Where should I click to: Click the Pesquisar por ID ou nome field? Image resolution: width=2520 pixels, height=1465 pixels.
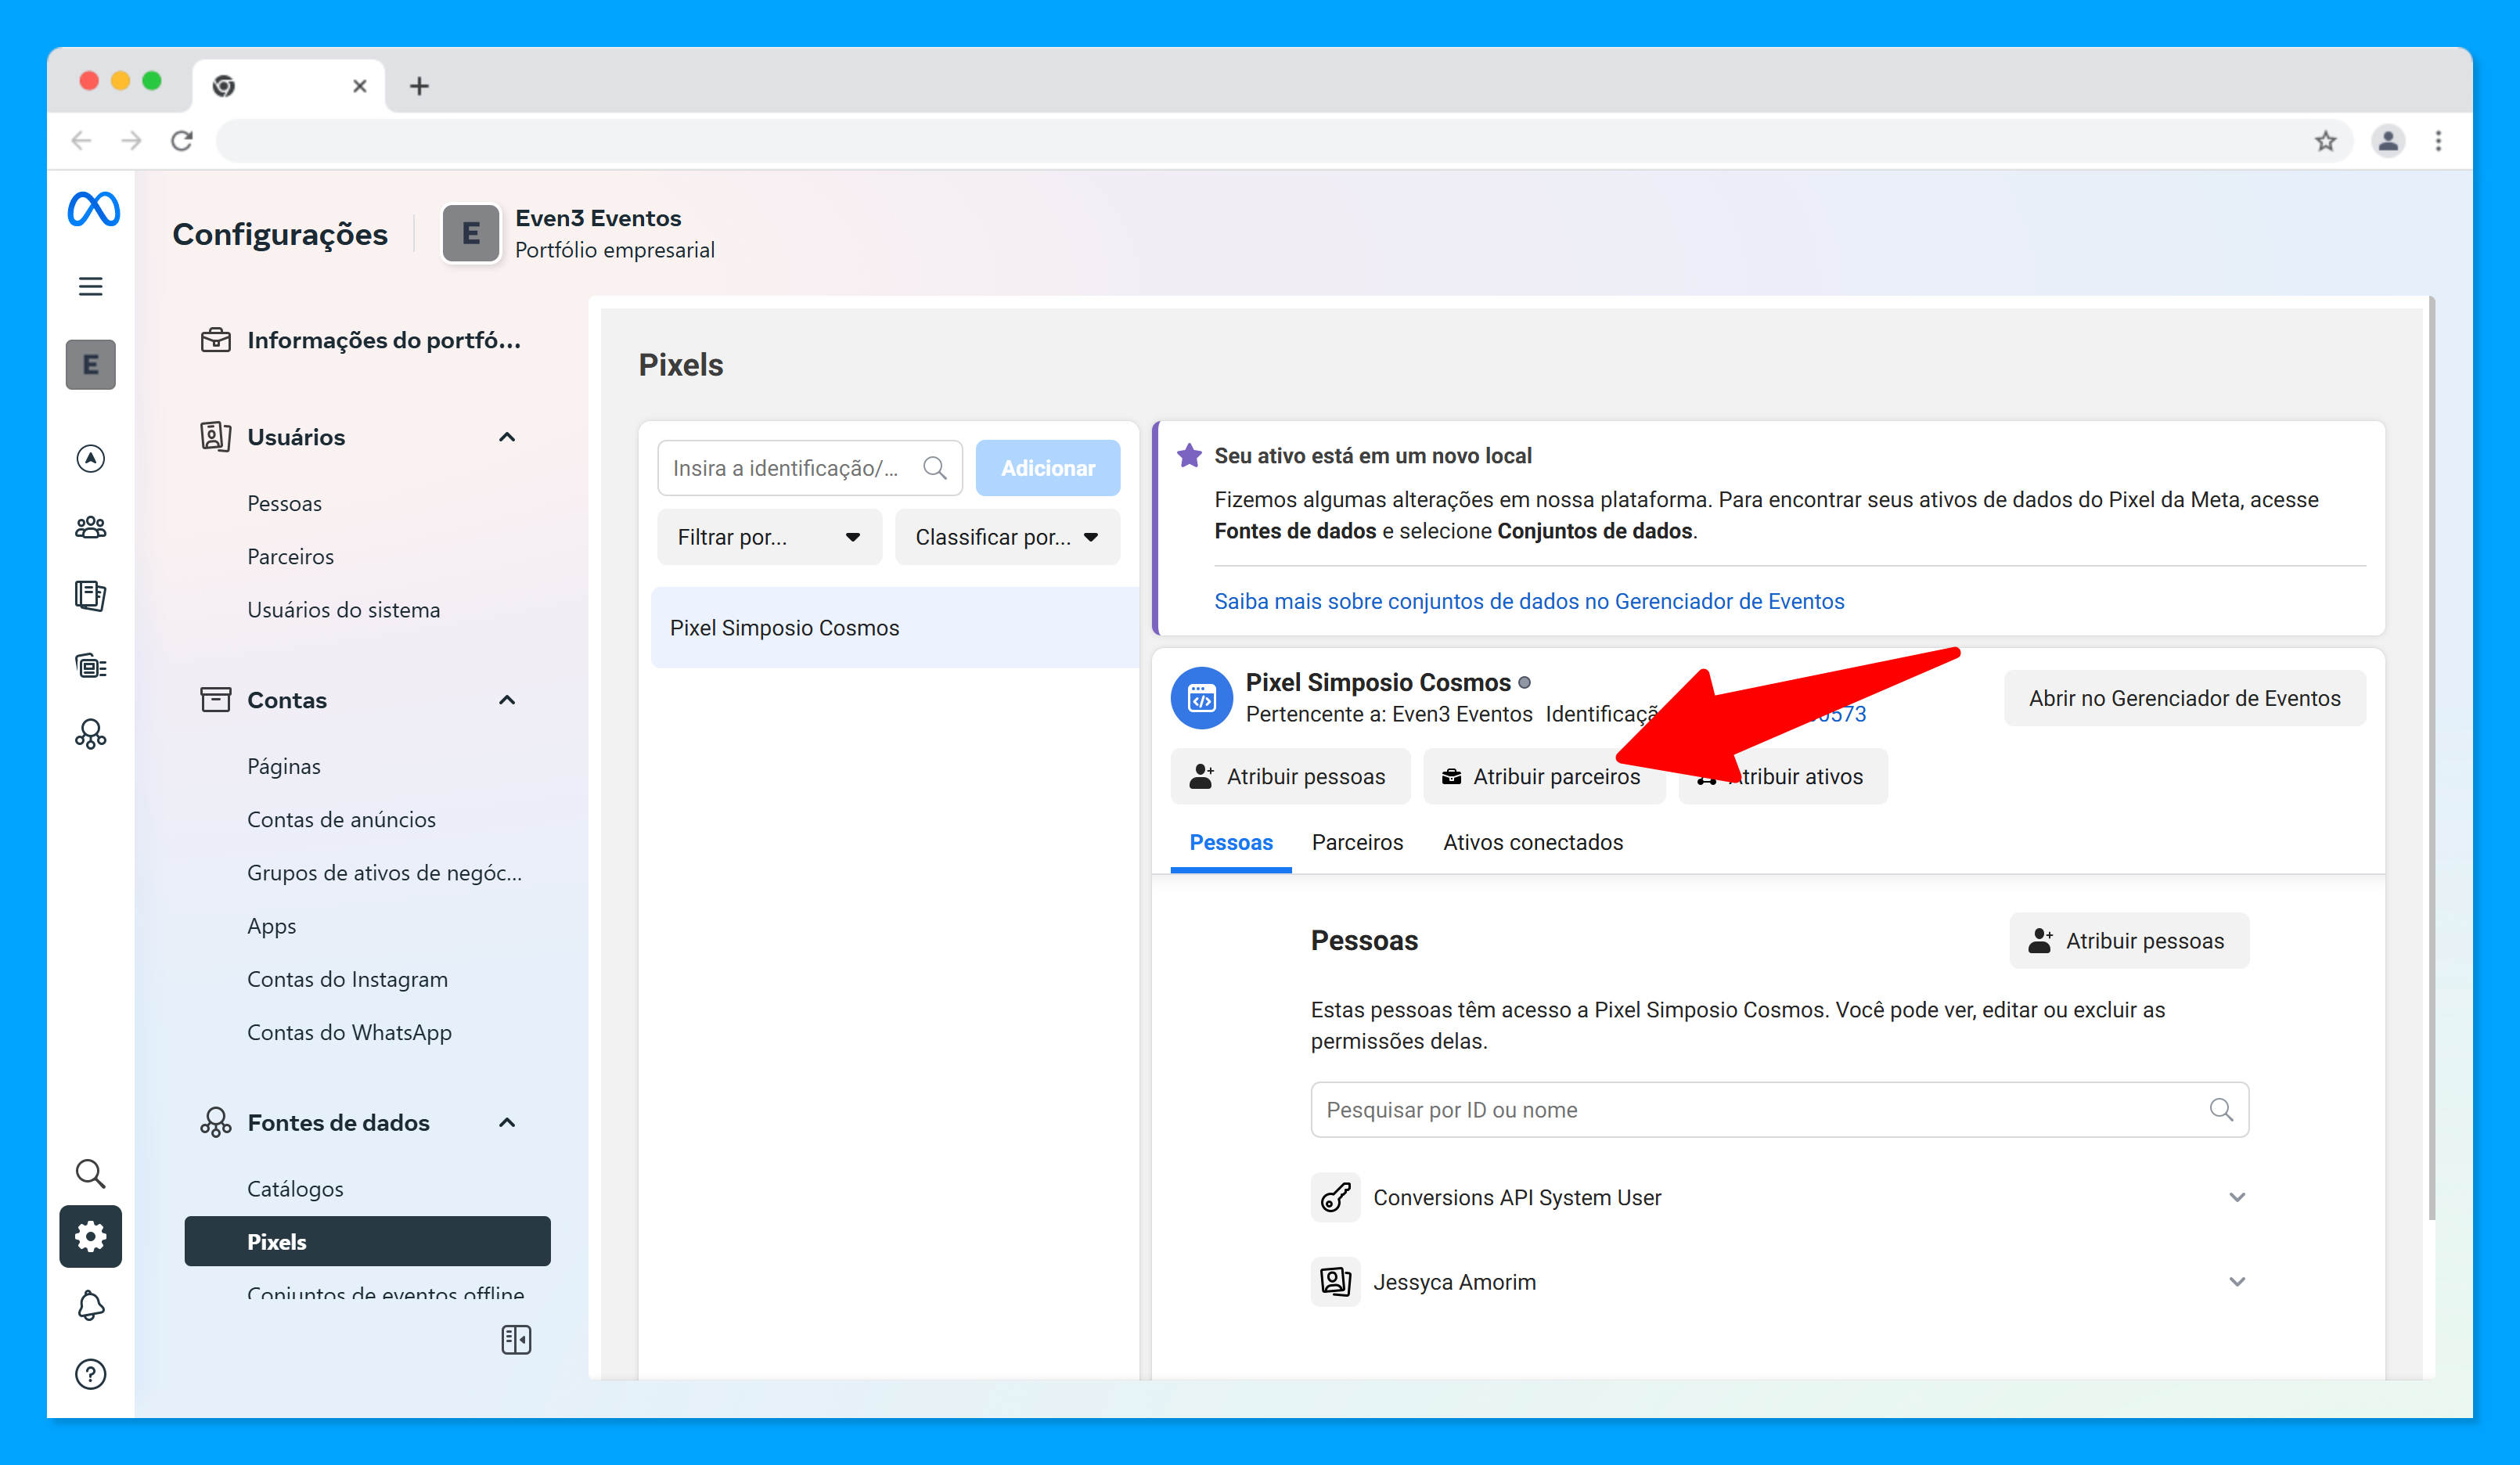(x=1760, y=1110)
